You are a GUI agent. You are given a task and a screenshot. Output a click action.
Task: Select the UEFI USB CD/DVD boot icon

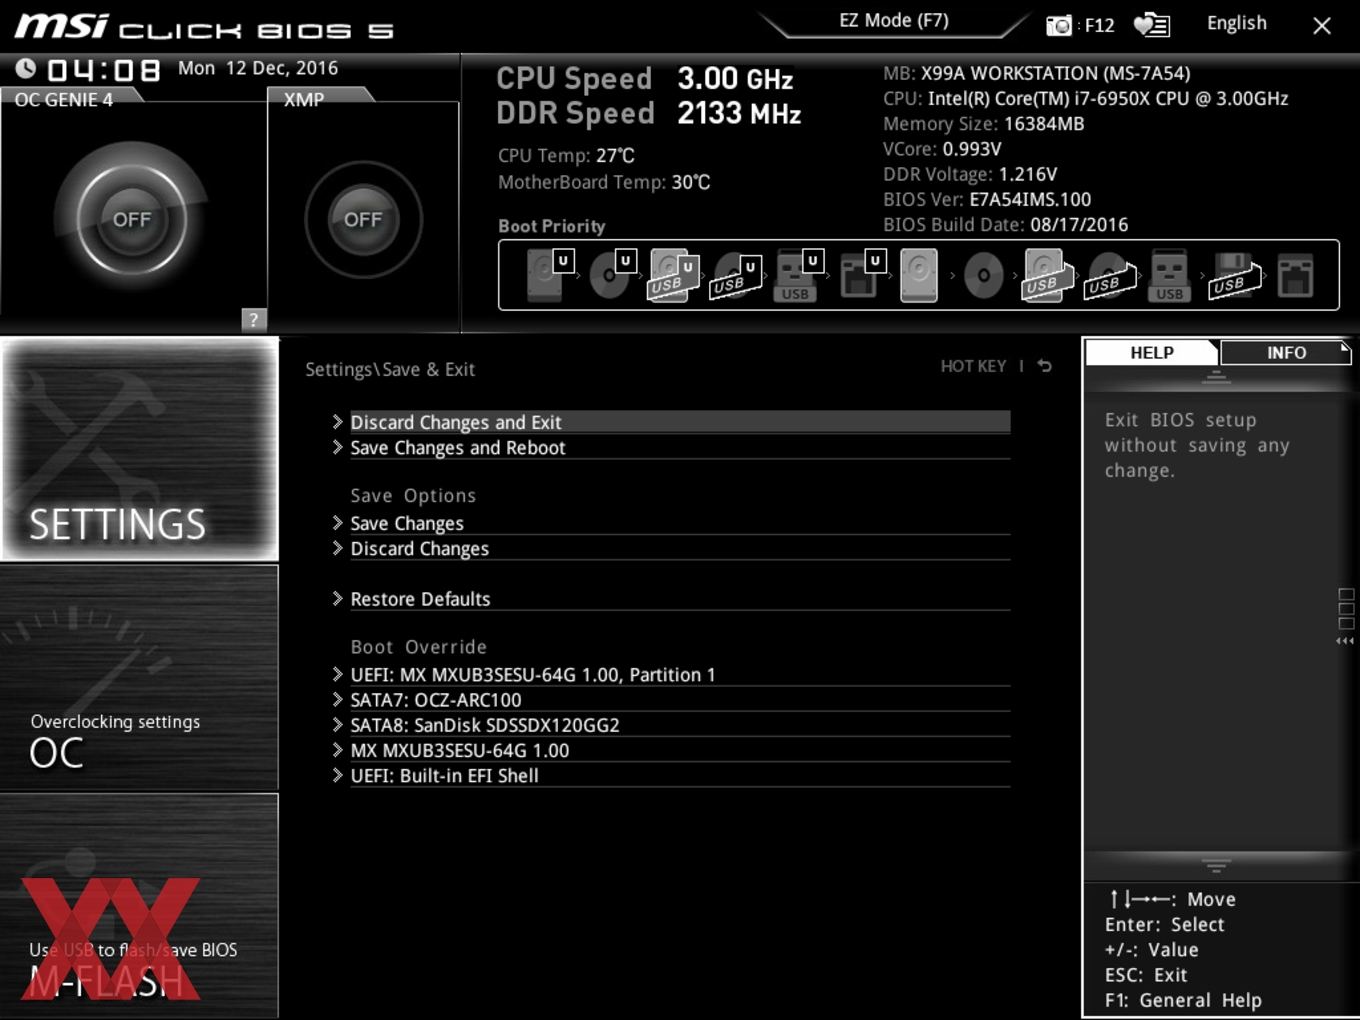(x=735, y=275)
